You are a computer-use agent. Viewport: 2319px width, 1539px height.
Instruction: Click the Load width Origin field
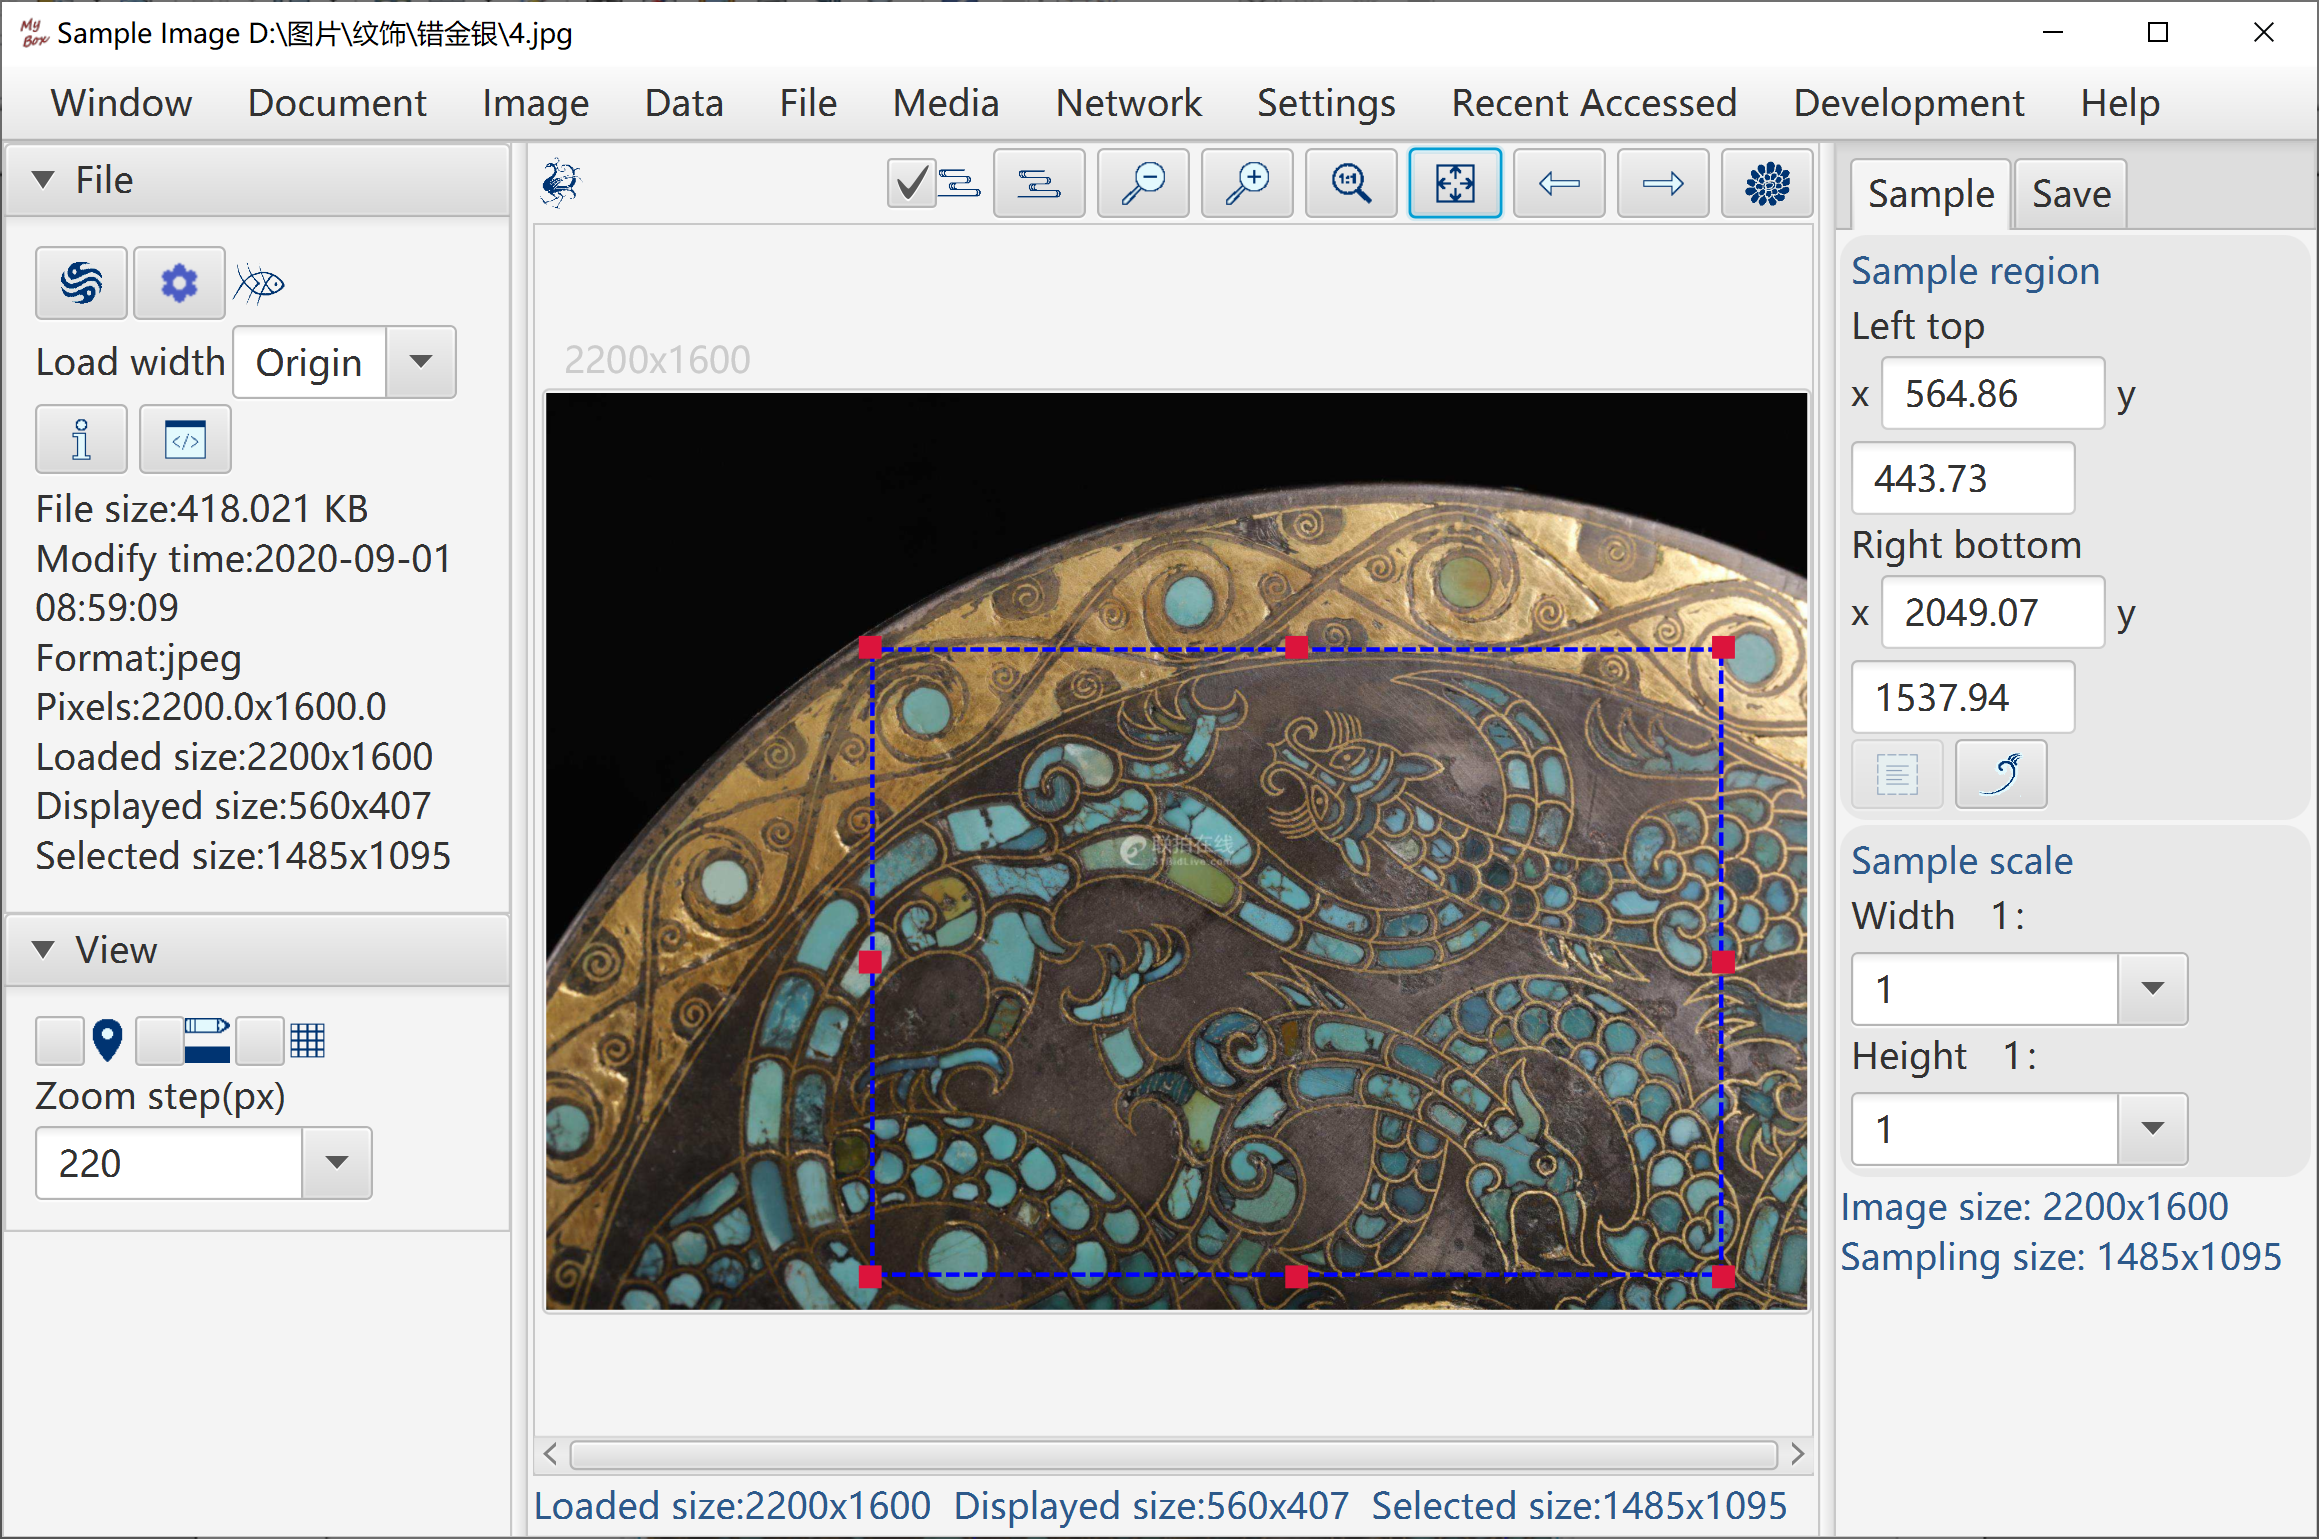coord(310,362)
